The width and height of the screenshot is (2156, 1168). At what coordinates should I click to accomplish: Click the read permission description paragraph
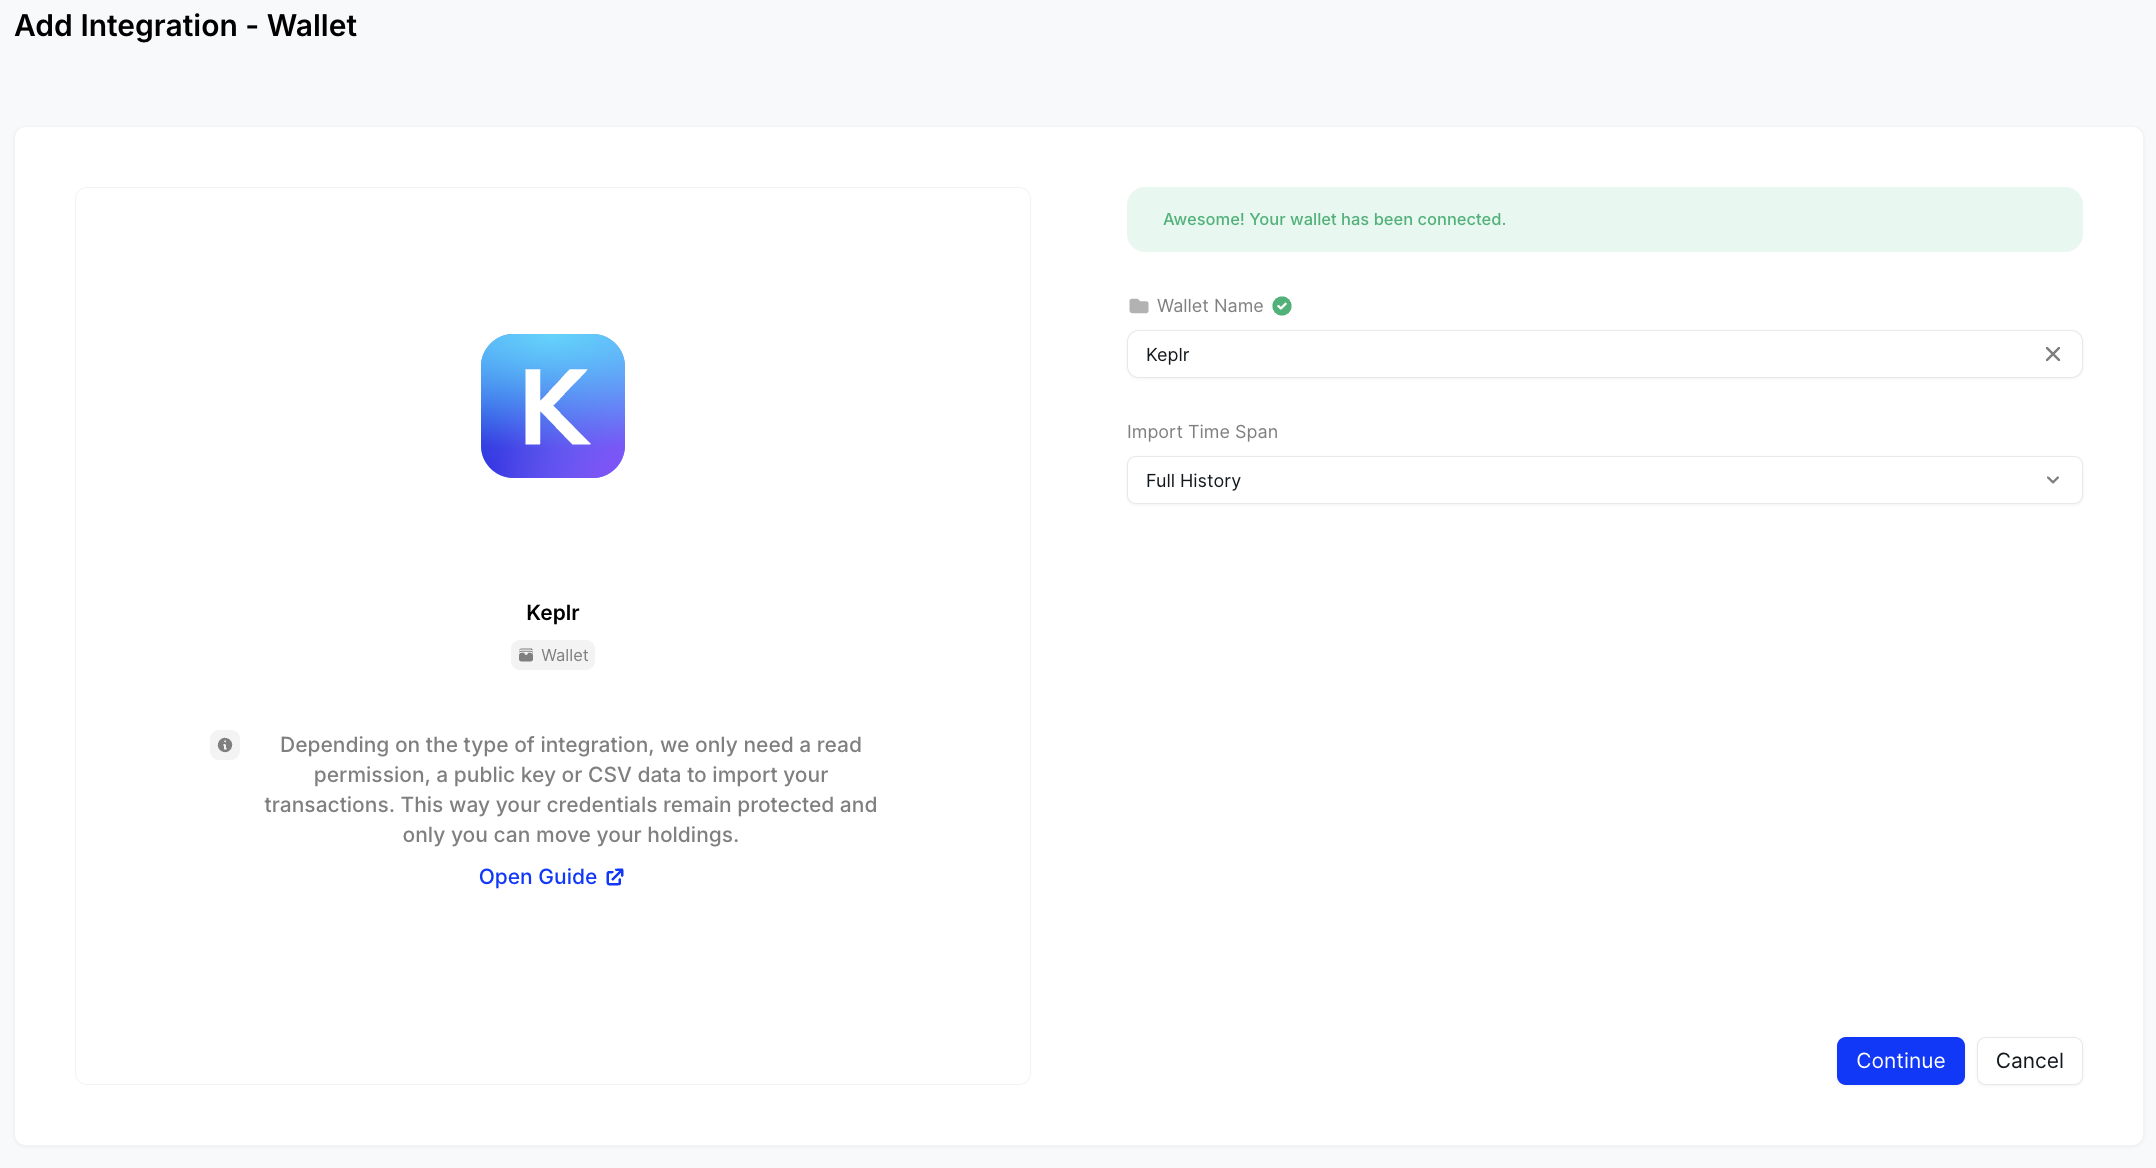tap(570, 790)
